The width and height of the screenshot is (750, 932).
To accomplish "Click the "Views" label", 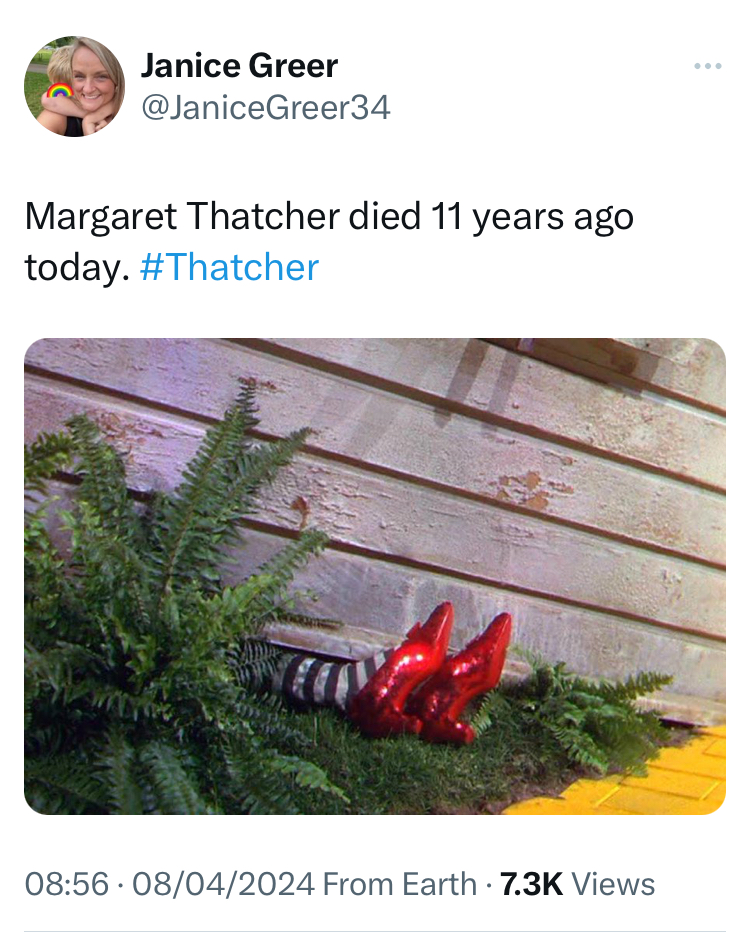I will coord(613,884).
